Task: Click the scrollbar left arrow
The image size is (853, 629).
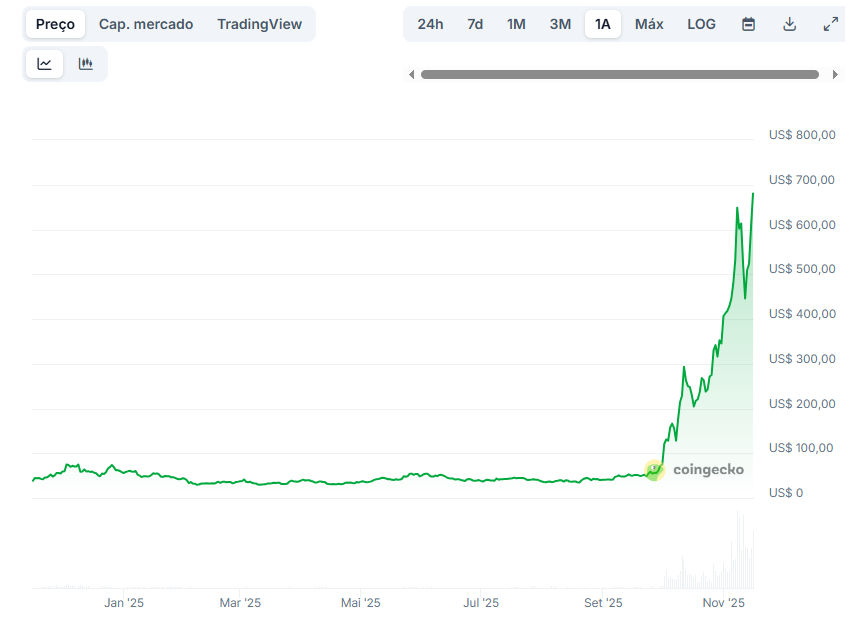Action: pyautogui.click(x=411, y=74)
